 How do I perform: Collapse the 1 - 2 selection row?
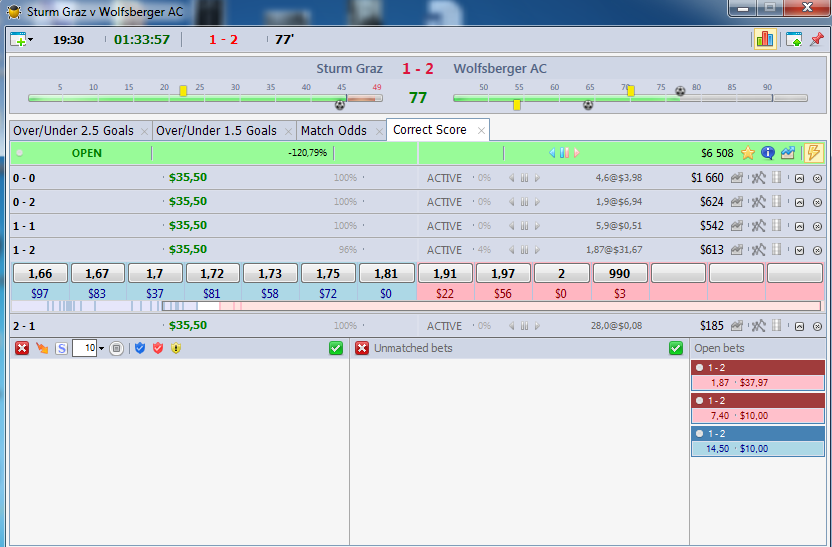click(799, 250)
